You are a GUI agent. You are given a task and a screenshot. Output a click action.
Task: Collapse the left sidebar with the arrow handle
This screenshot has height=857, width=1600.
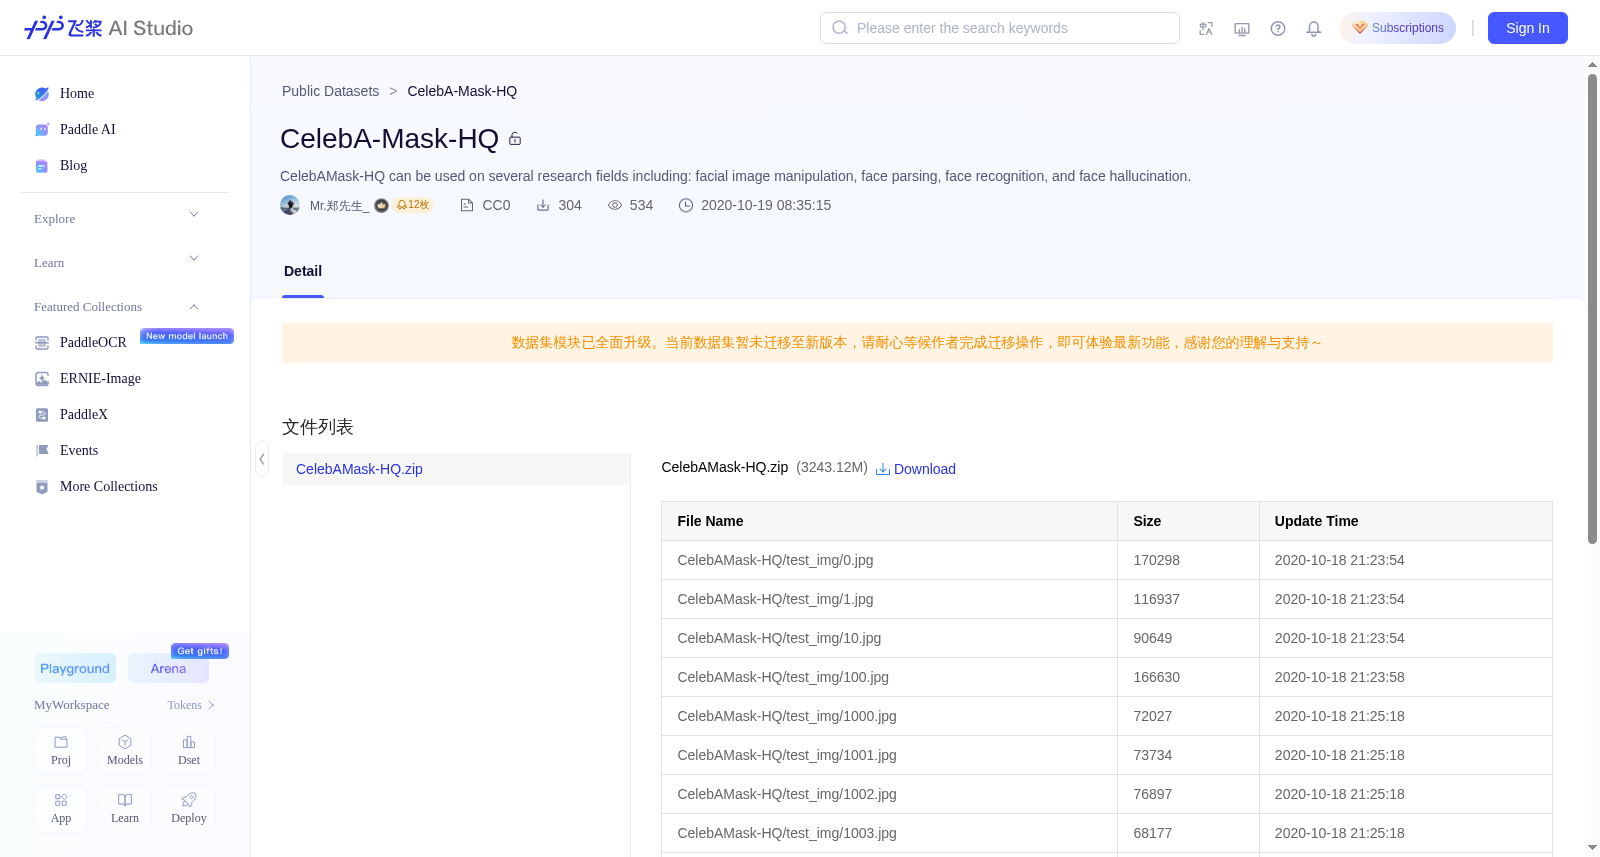[262, 459]
